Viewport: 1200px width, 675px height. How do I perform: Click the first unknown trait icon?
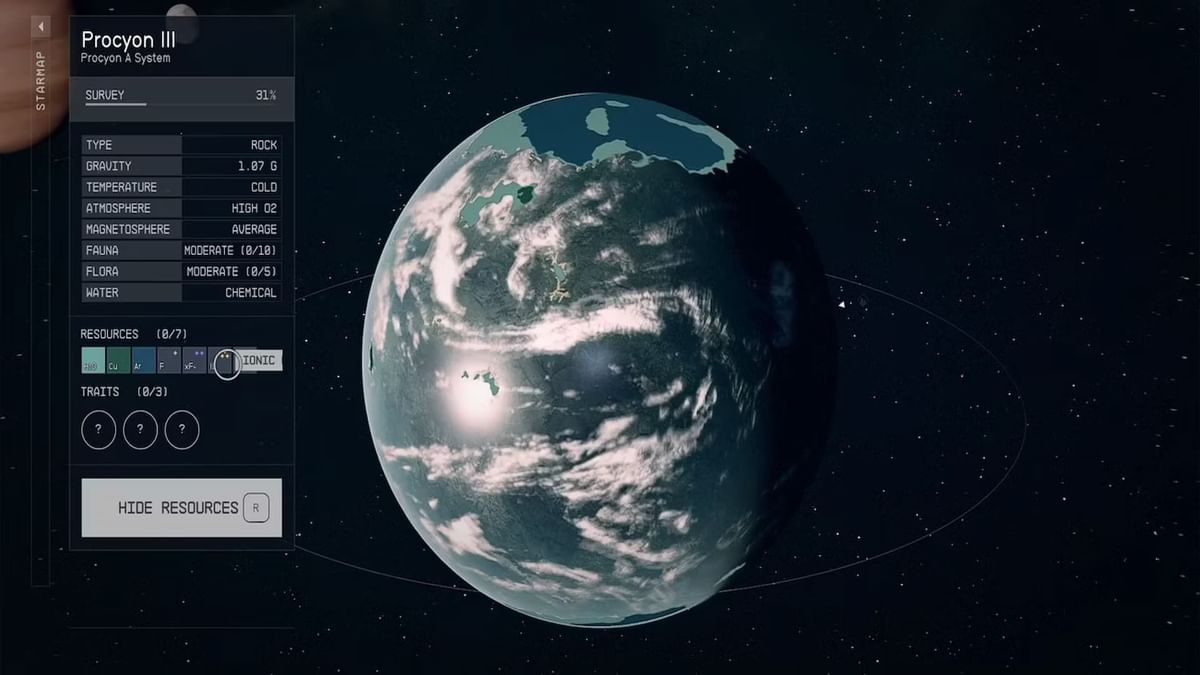click(x=98, y=430)
